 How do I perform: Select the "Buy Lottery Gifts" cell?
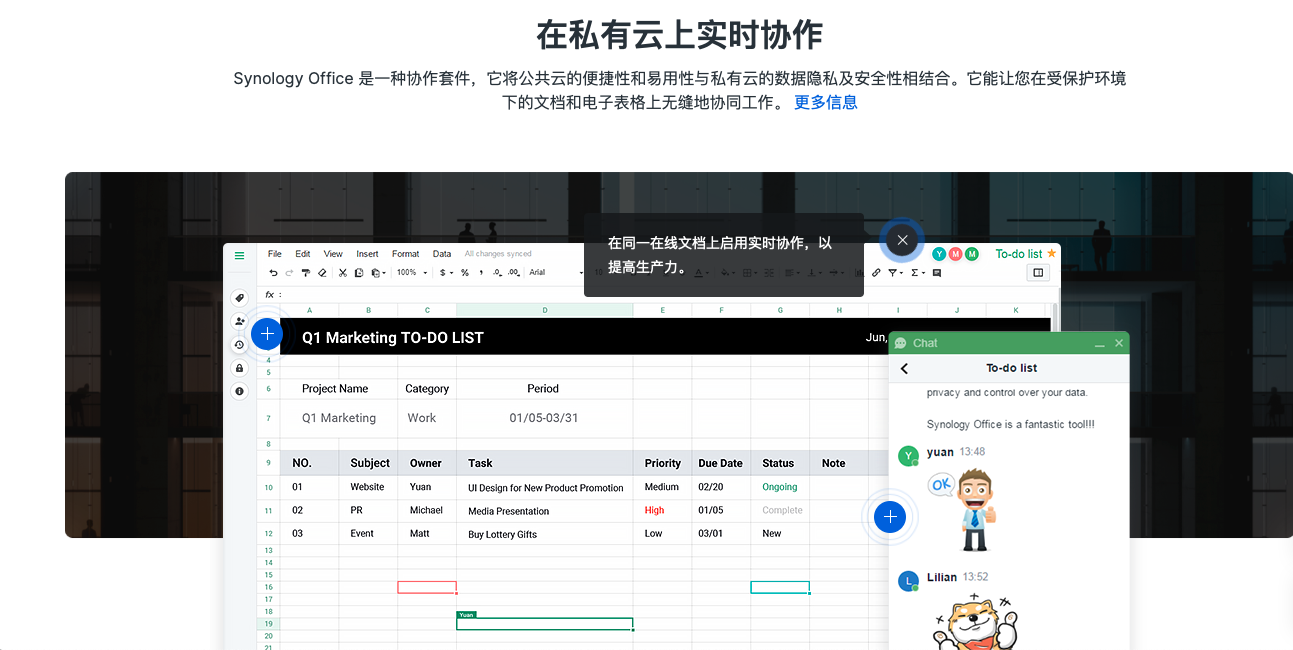(545, 534)
